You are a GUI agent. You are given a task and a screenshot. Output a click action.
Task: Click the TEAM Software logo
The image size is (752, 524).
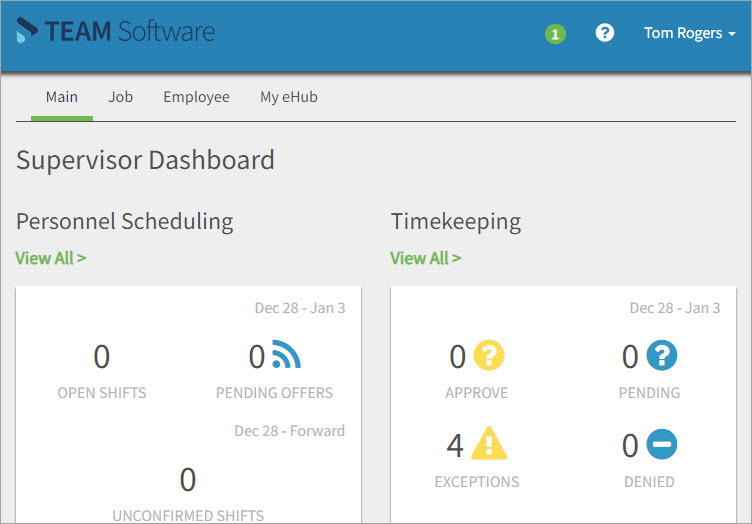[116, 32]
